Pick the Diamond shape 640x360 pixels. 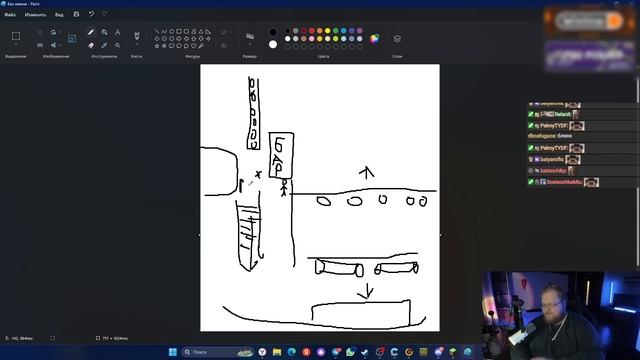157,38
